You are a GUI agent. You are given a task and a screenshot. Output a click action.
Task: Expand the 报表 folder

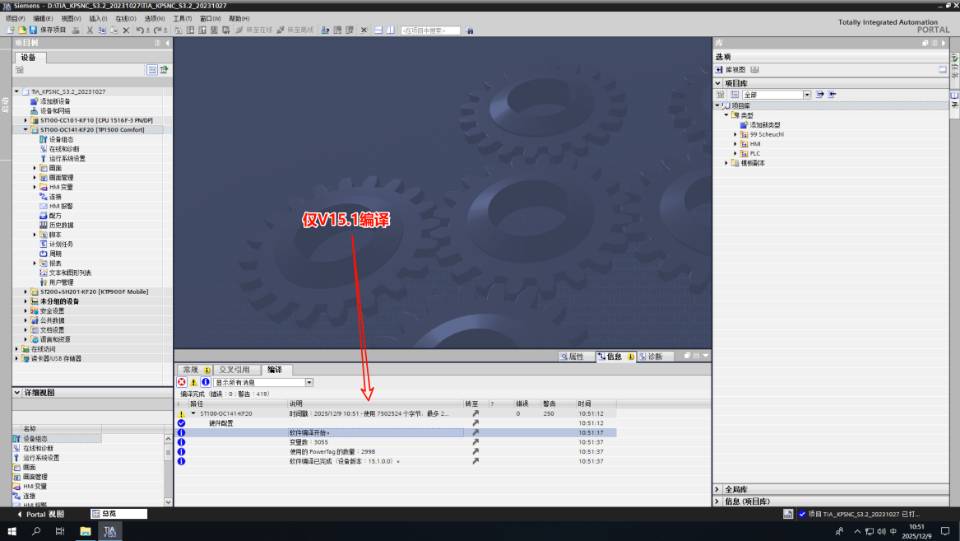(34, 263)
